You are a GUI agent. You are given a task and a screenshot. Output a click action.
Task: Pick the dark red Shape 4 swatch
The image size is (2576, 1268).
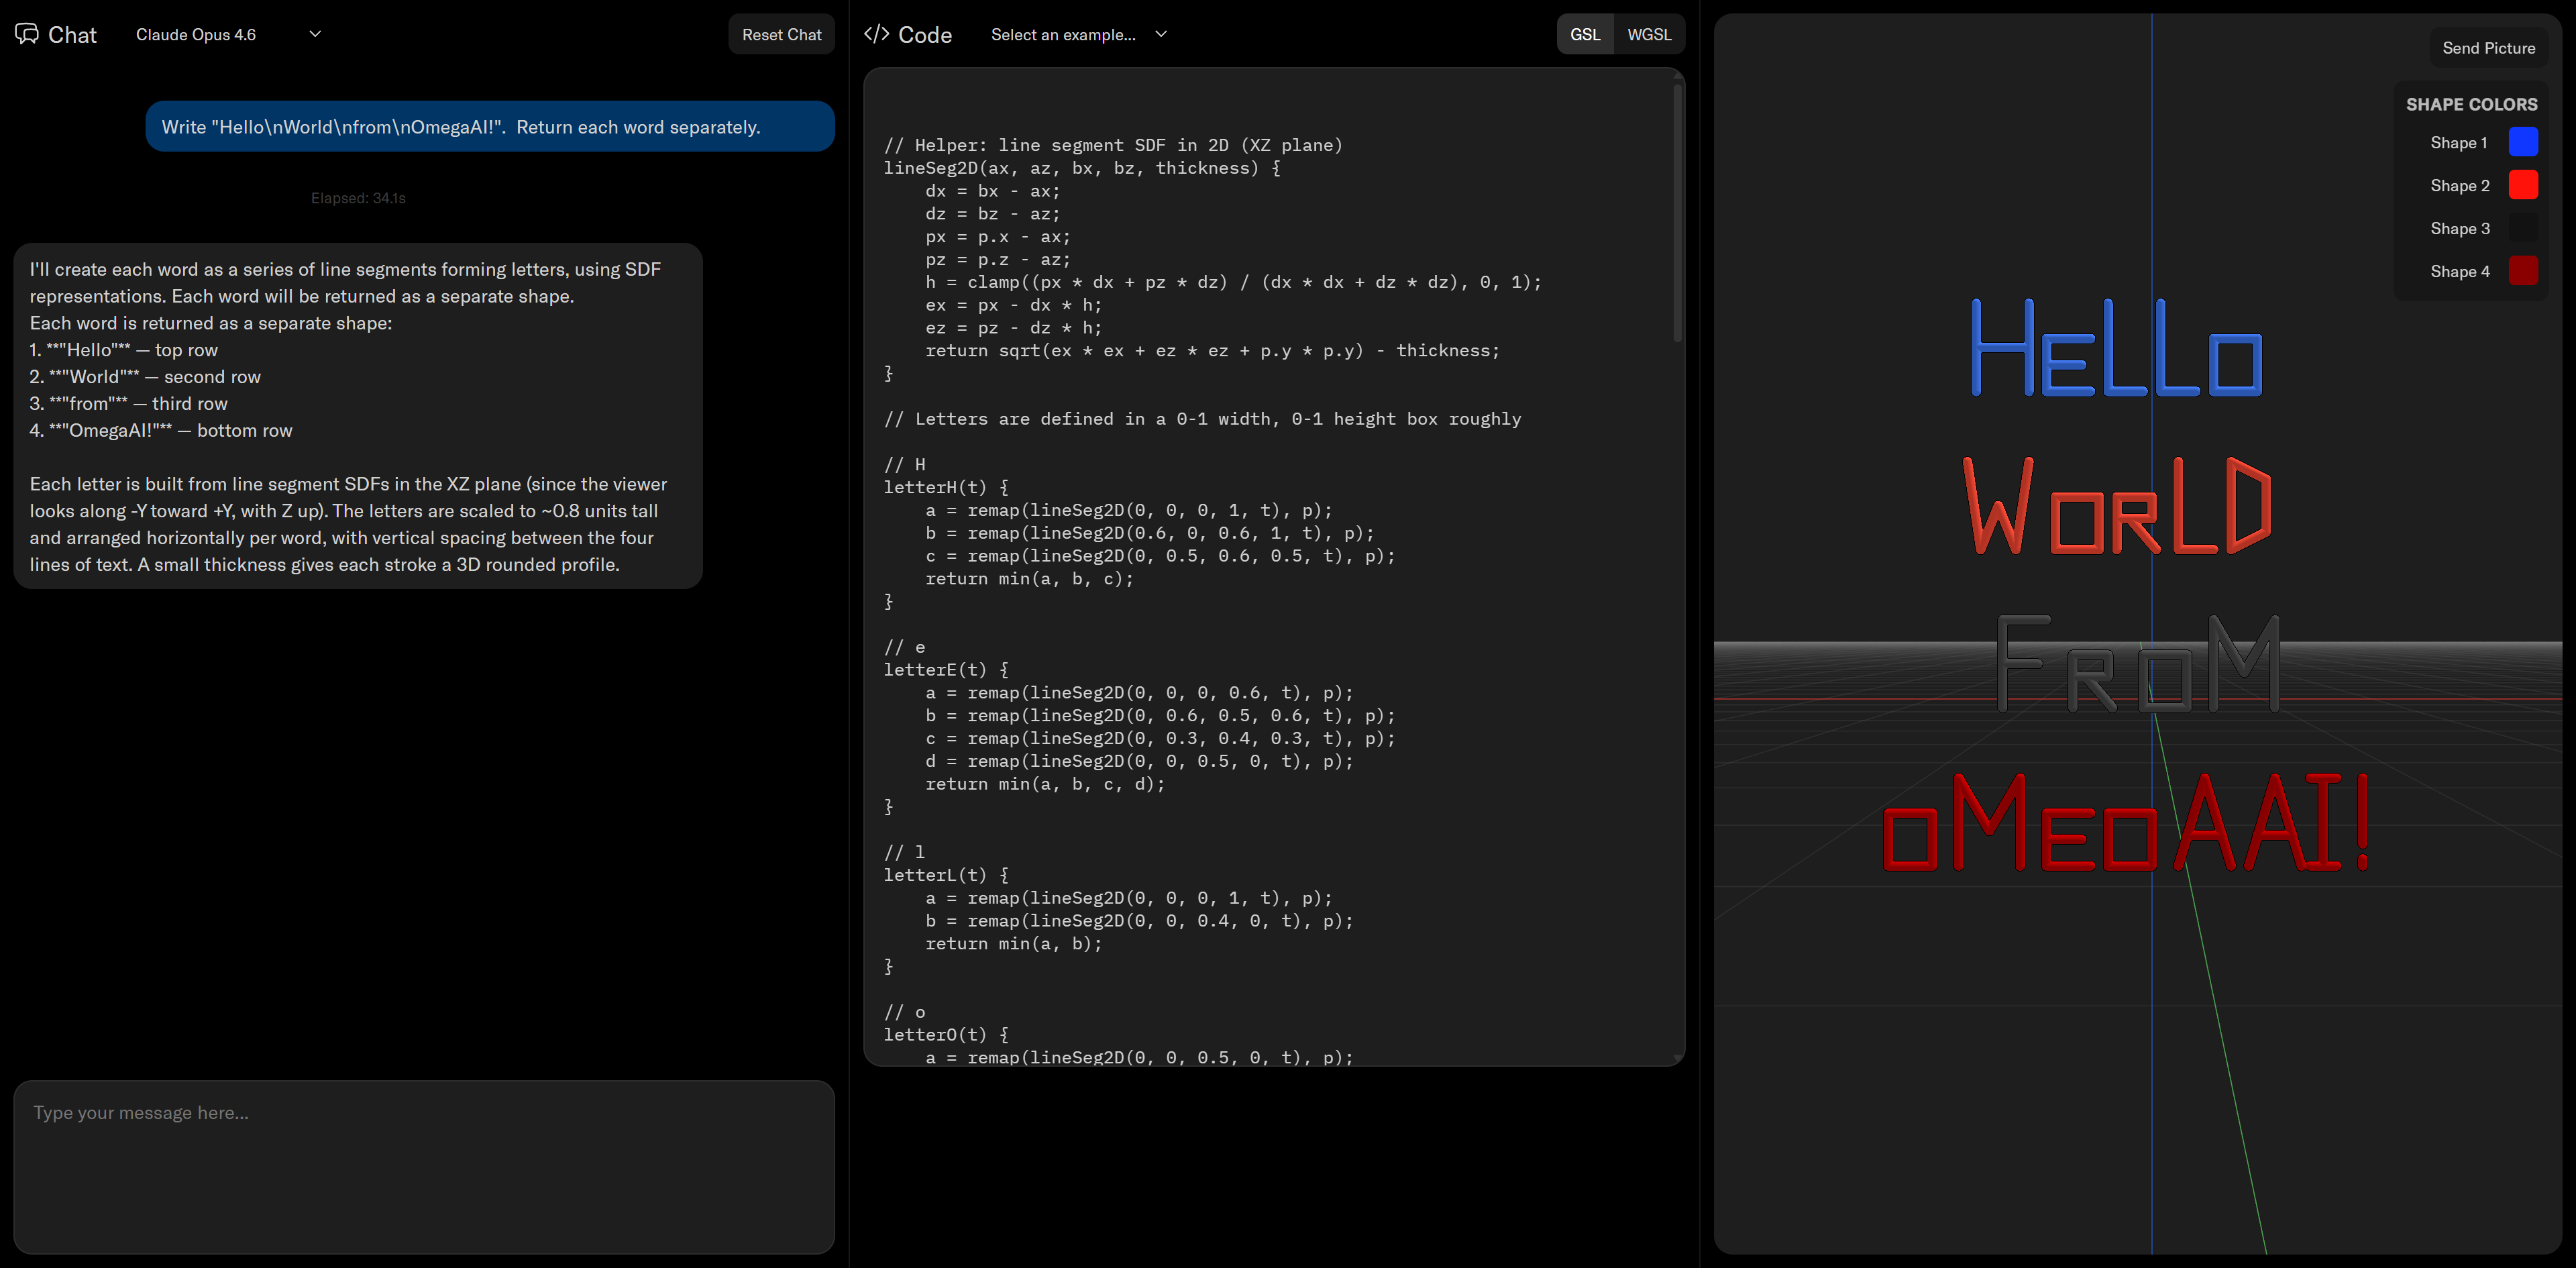pos(2523,271)
